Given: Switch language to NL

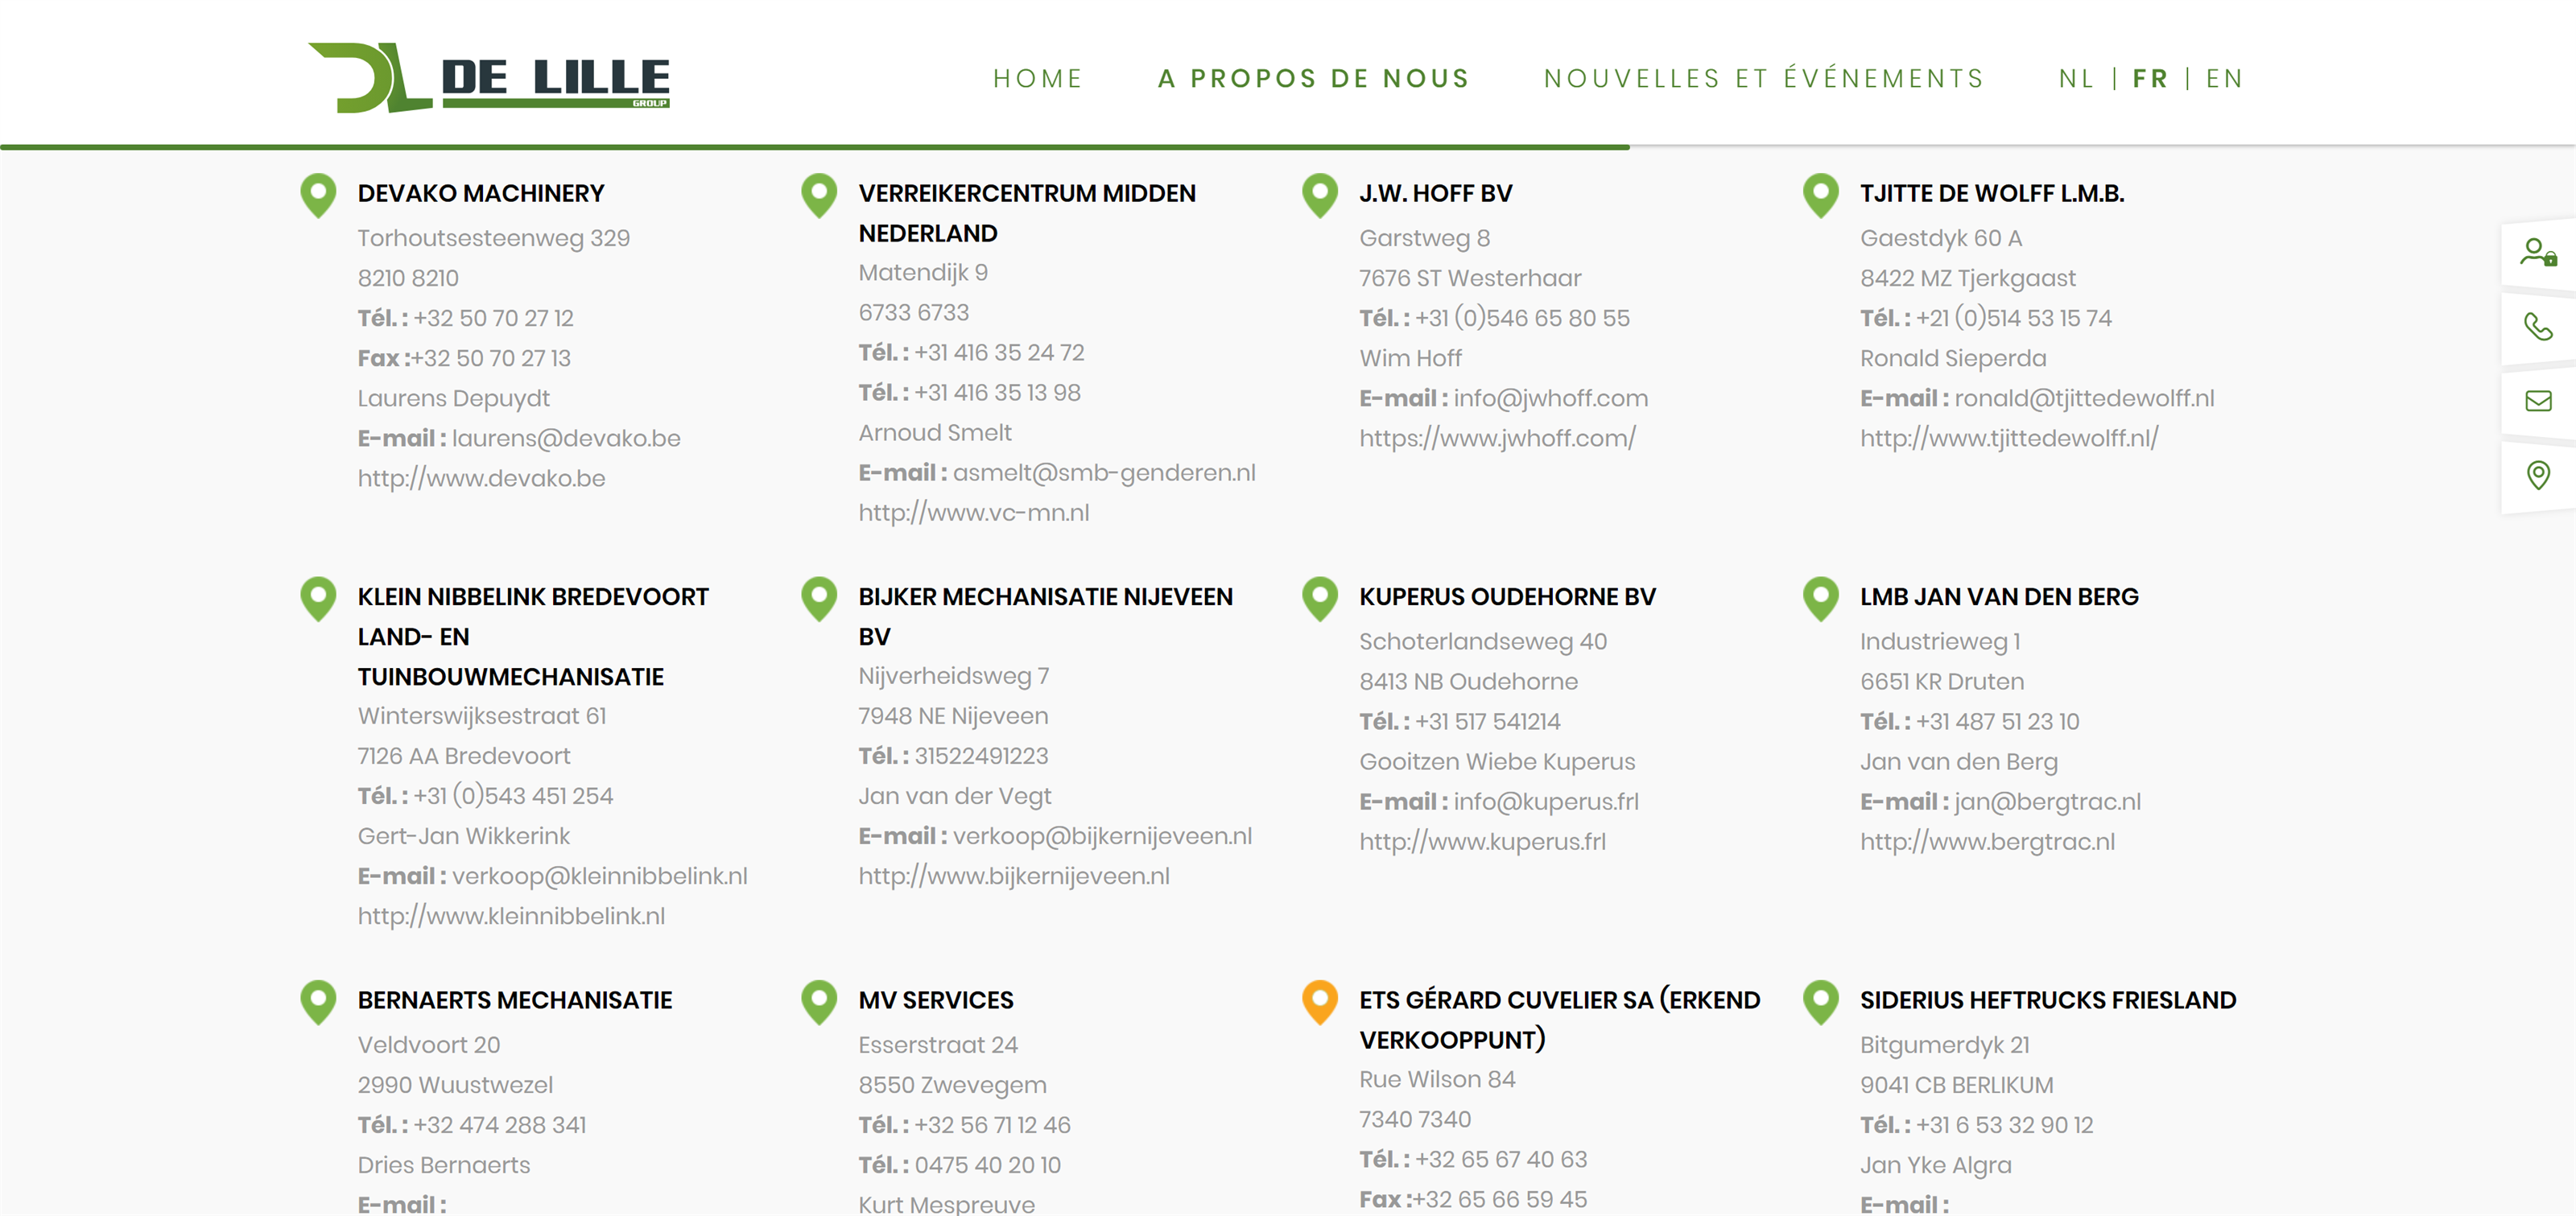Looking at the screenshot, I should 2076,79.
